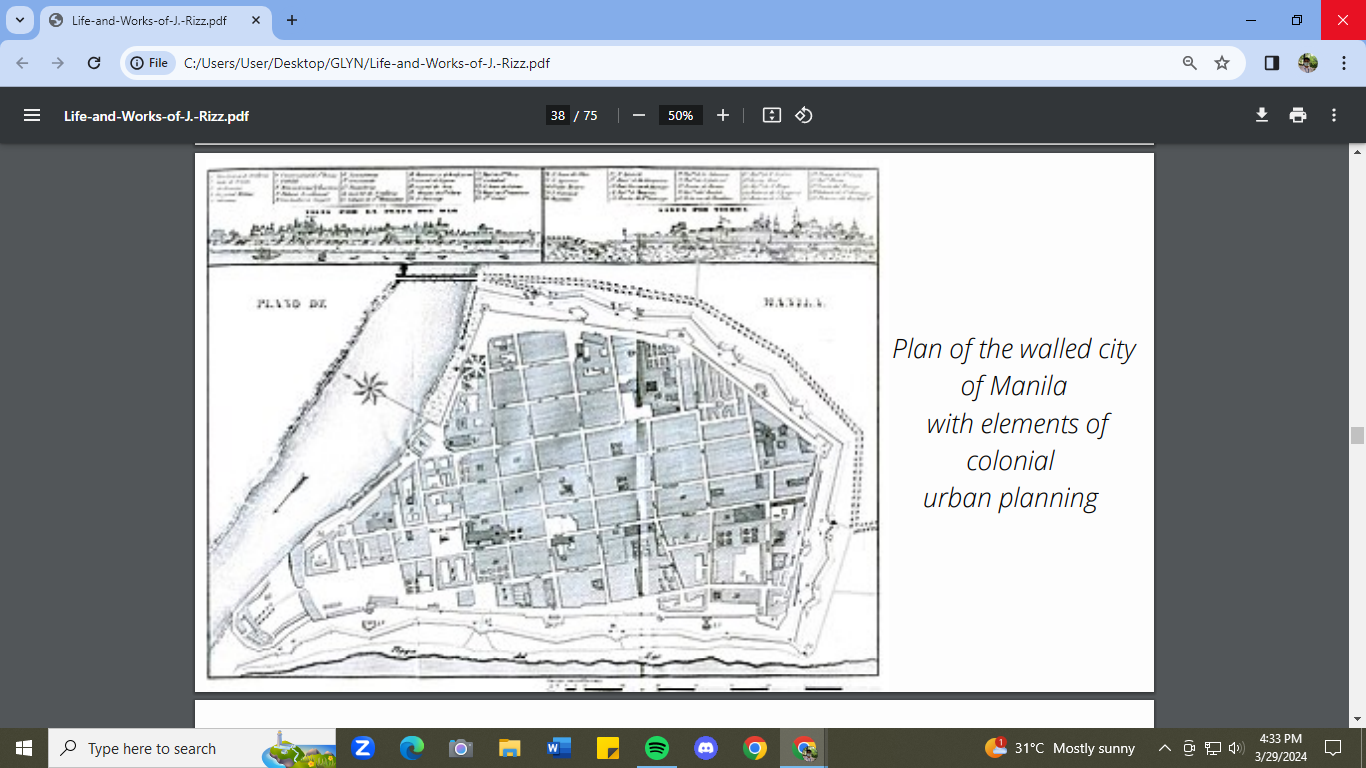This screenshot has height=768, width=1366.
Task: Click the 50% zoom level field
Action: (x=680, y=115)
